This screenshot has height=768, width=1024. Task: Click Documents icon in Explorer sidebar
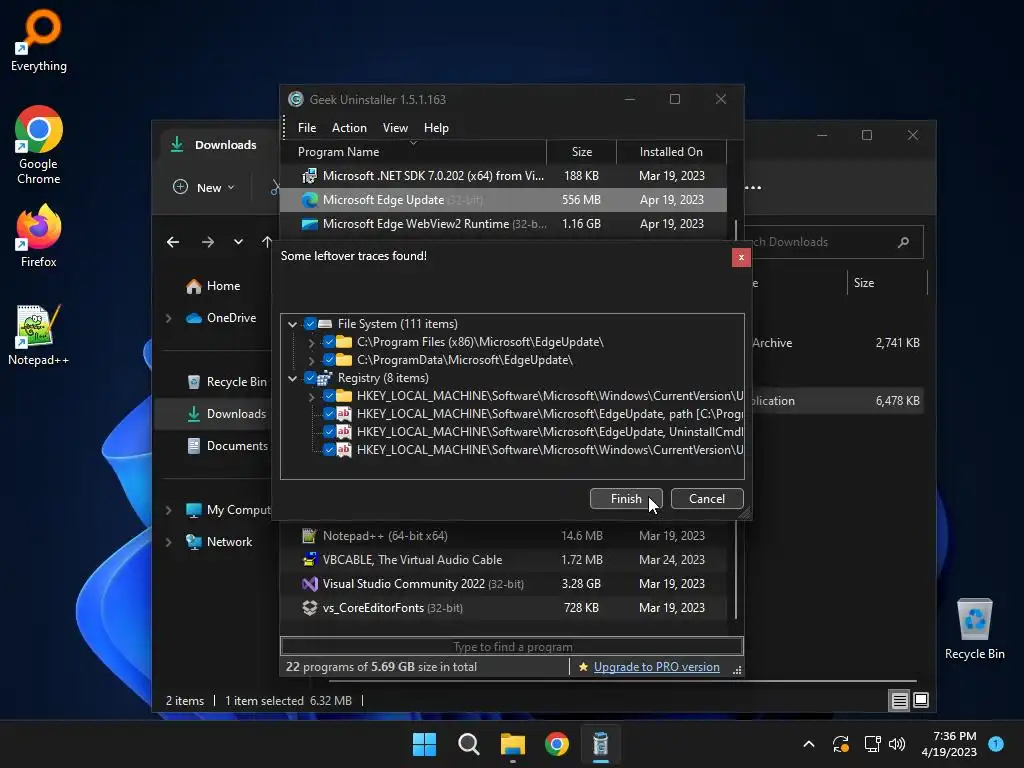tap(193, 446)
